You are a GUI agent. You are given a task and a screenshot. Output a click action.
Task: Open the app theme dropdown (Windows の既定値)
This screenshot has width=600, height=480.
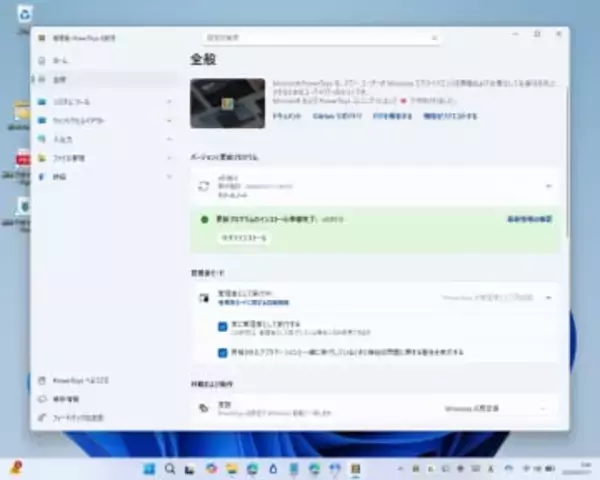click(x=497, y=408)
